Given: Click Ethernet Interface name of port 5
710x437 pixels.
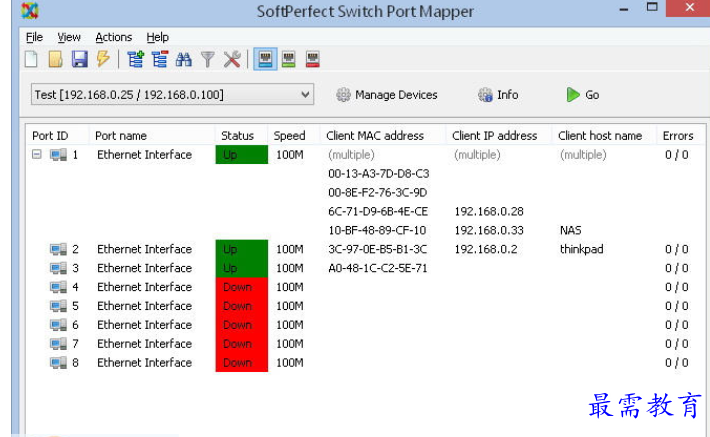Looking at the screenshot, I should point(144,306).
